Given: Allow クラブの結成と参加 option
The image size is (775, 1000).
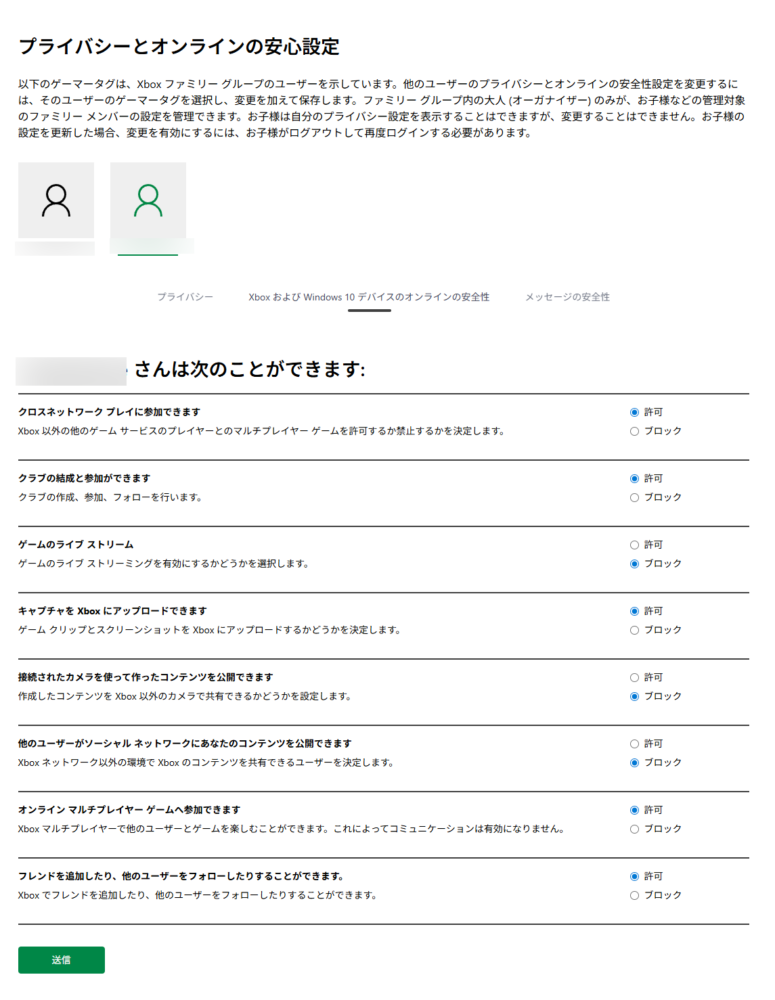Looking at the screenshot, I should pos(634,478).
